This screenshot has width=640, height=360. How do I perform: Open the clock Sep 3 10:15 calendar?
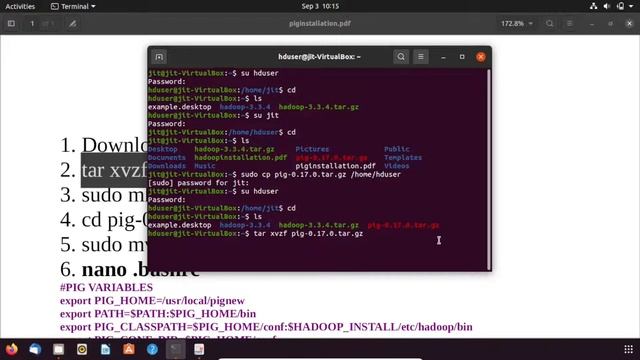click(320, 6)
